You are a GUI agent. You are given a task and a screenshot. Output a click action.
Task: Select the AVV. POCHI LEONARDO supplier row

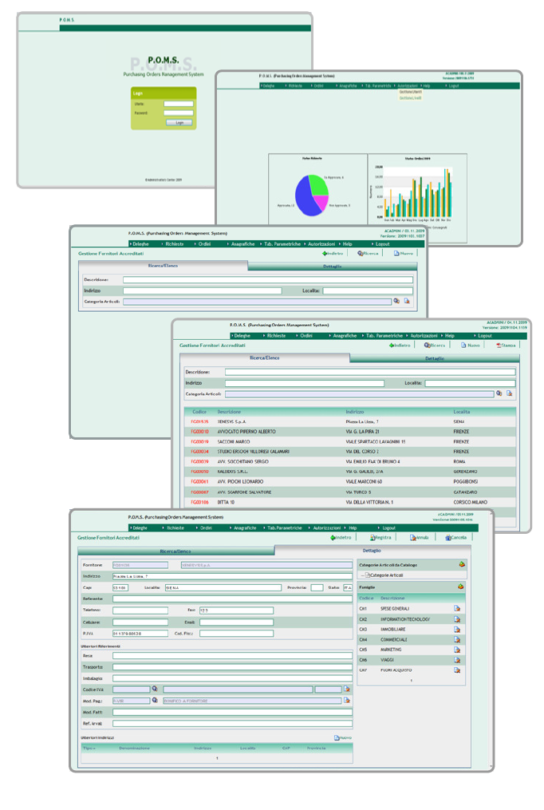350,481
